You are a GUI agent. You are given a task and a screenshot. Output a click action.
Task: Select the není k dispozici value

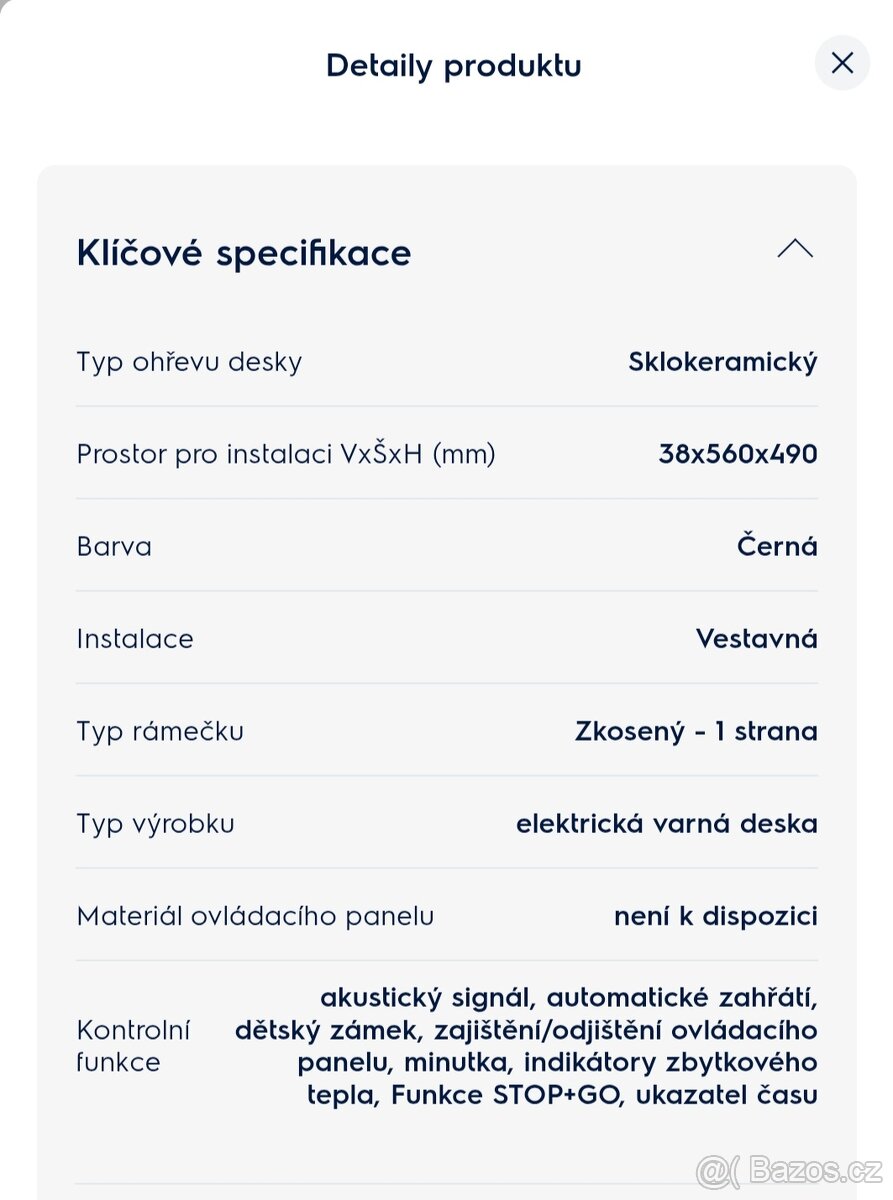pos(716,915)
